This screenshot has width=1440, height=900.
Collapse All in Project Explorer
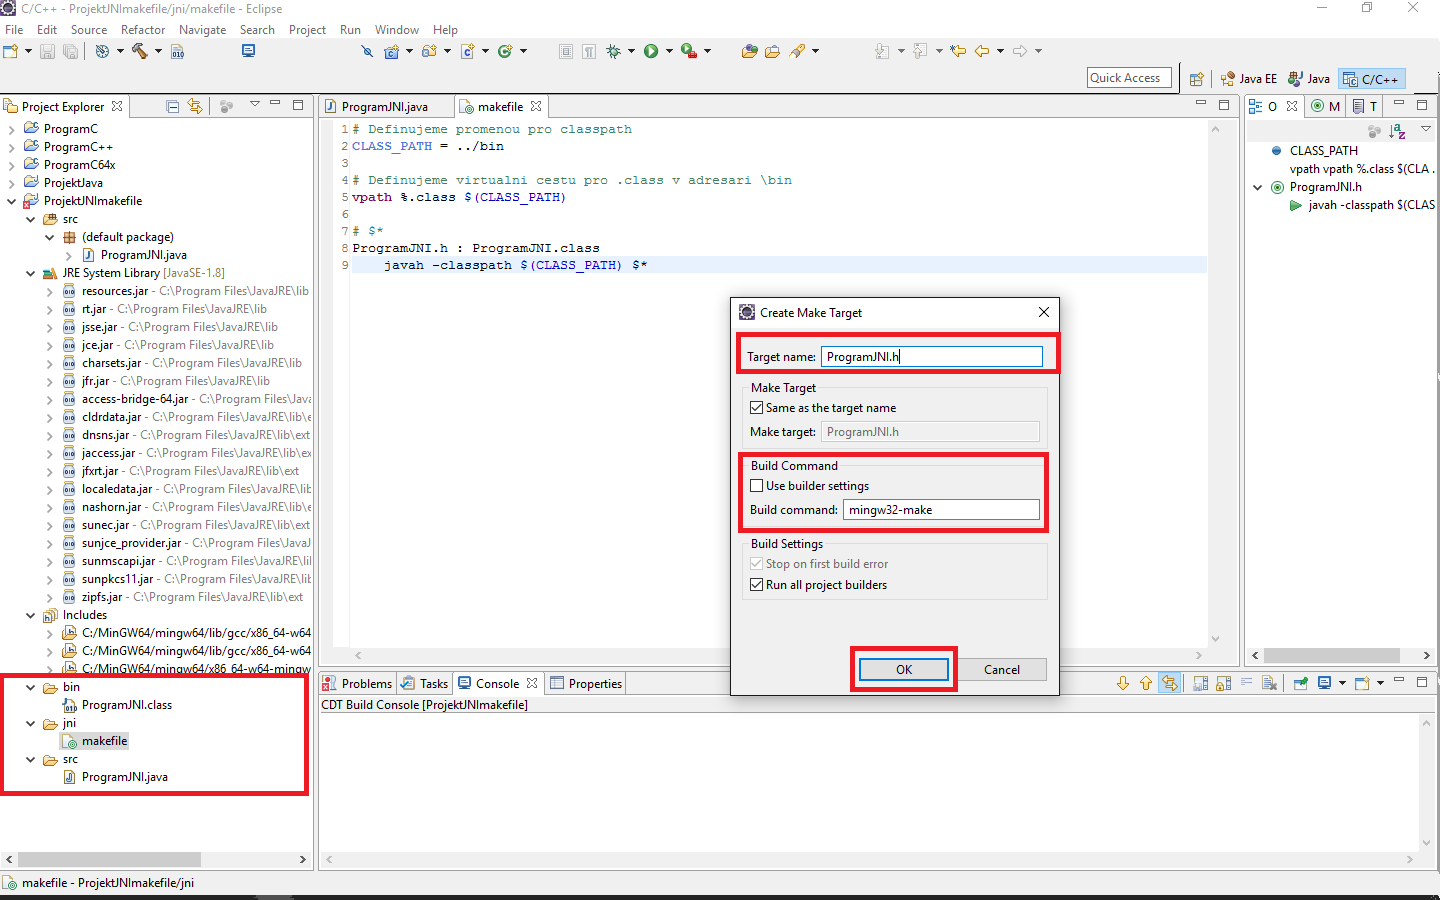pyautogui.click(x=170, y=105)
